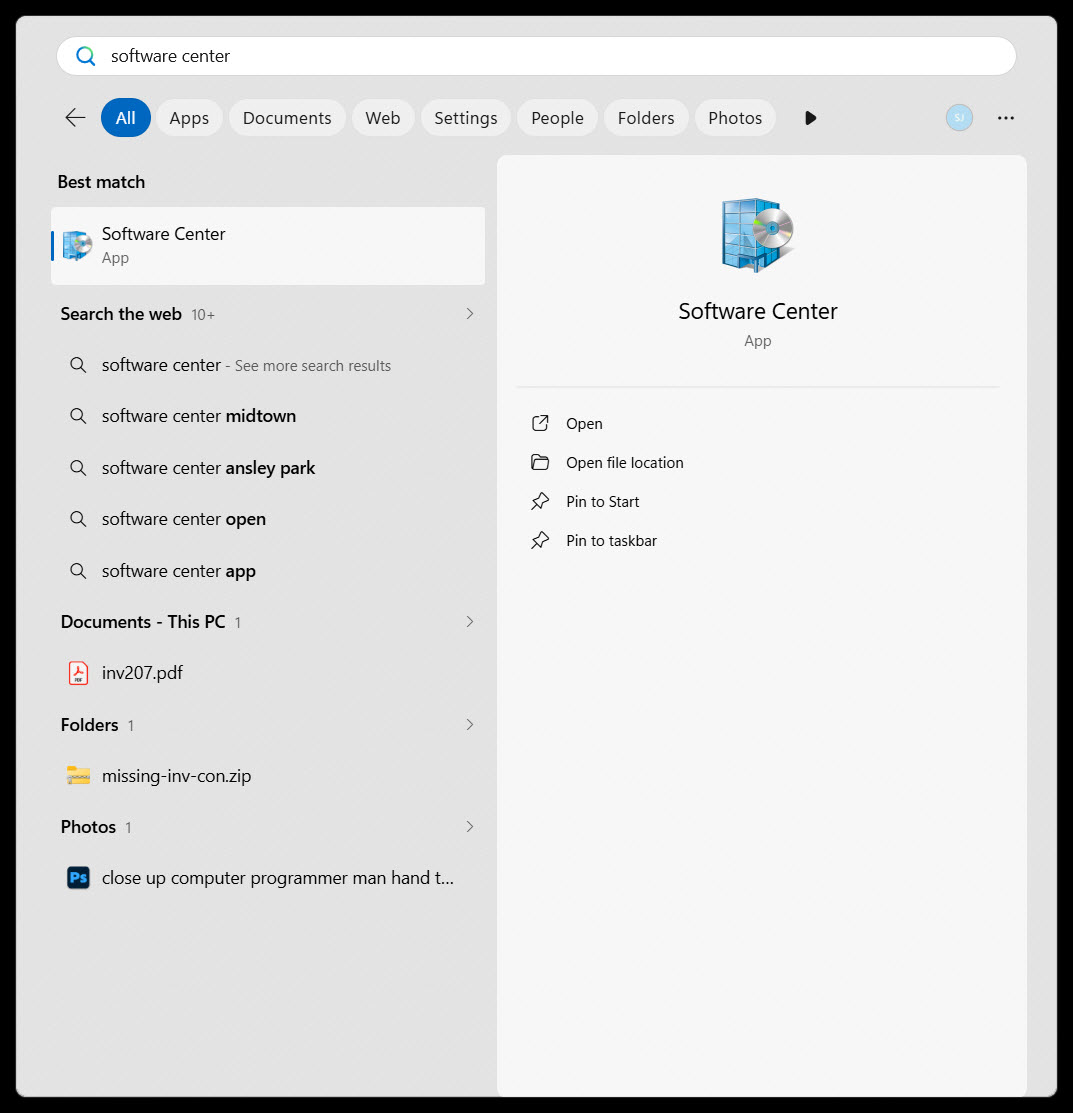Switch to the Documents filter tab

click(287, 118)
